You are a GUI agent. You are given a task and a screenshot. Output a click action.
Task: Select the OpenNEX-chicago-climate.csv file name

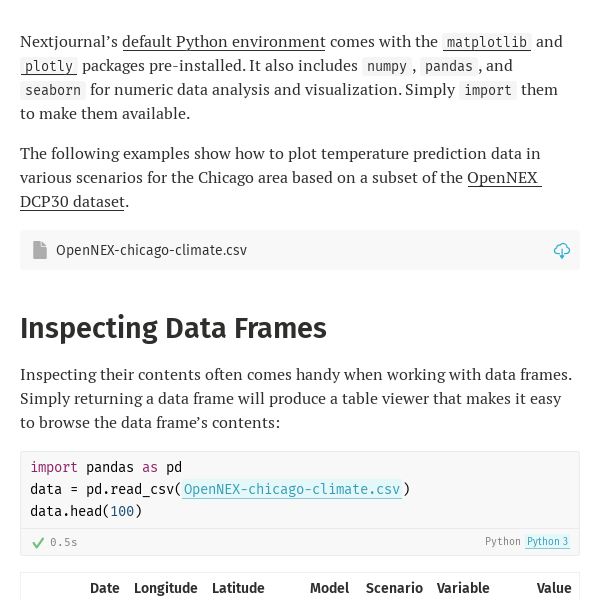[x=151, y=250]
